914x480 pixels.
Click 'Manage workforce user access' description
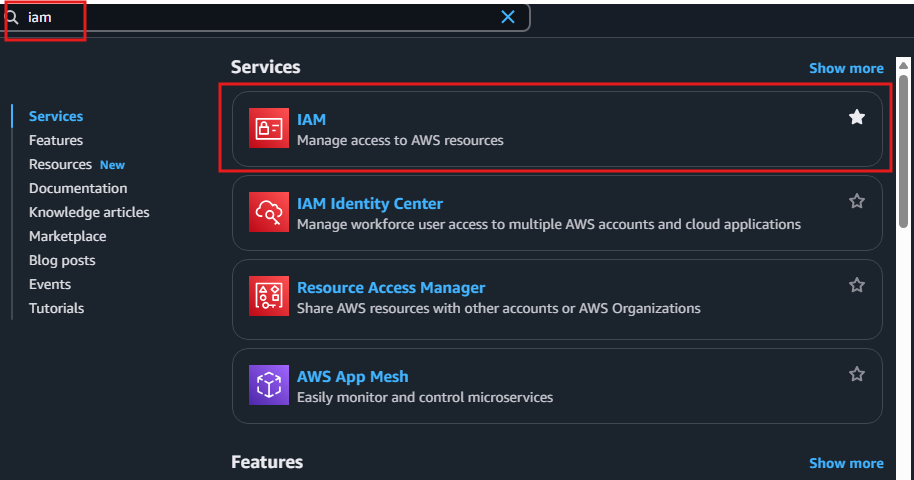click(x=549, y=224)
